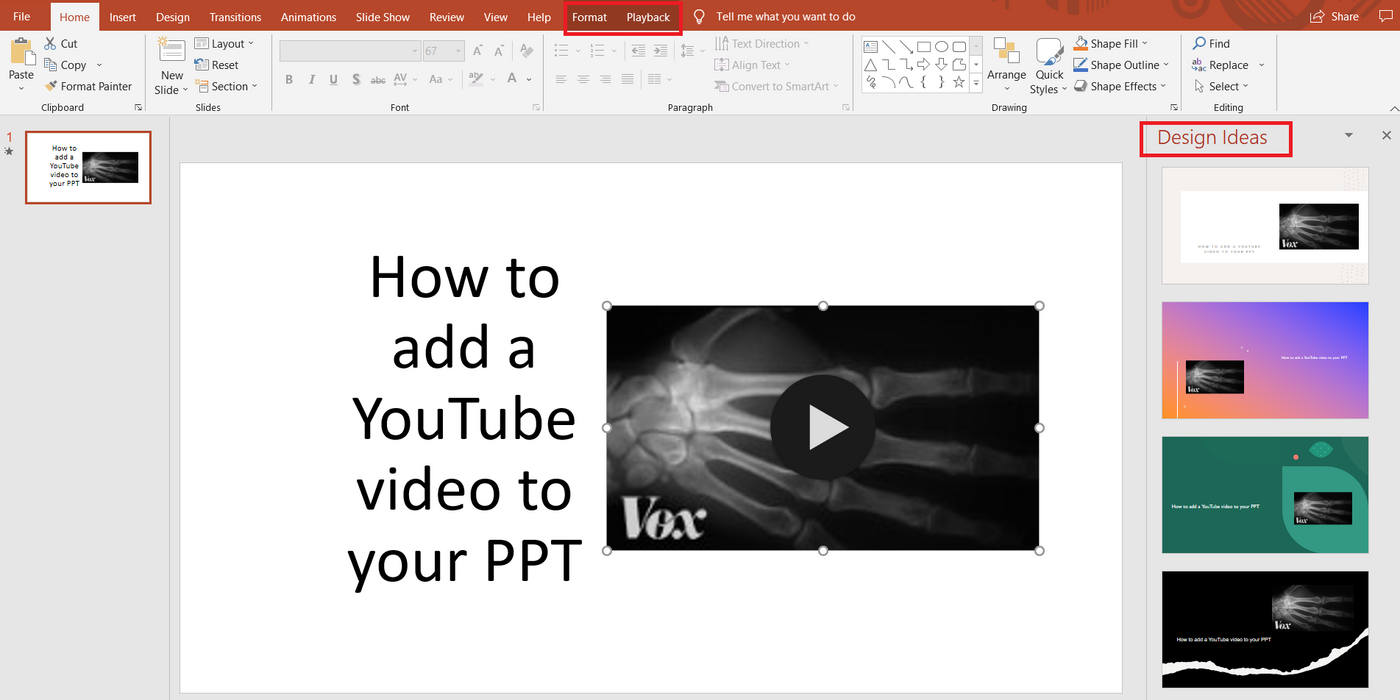Toggle strikethrough formatting
Image resolution: width=1400 pixels, height=700 pixels.
(378, 80)
